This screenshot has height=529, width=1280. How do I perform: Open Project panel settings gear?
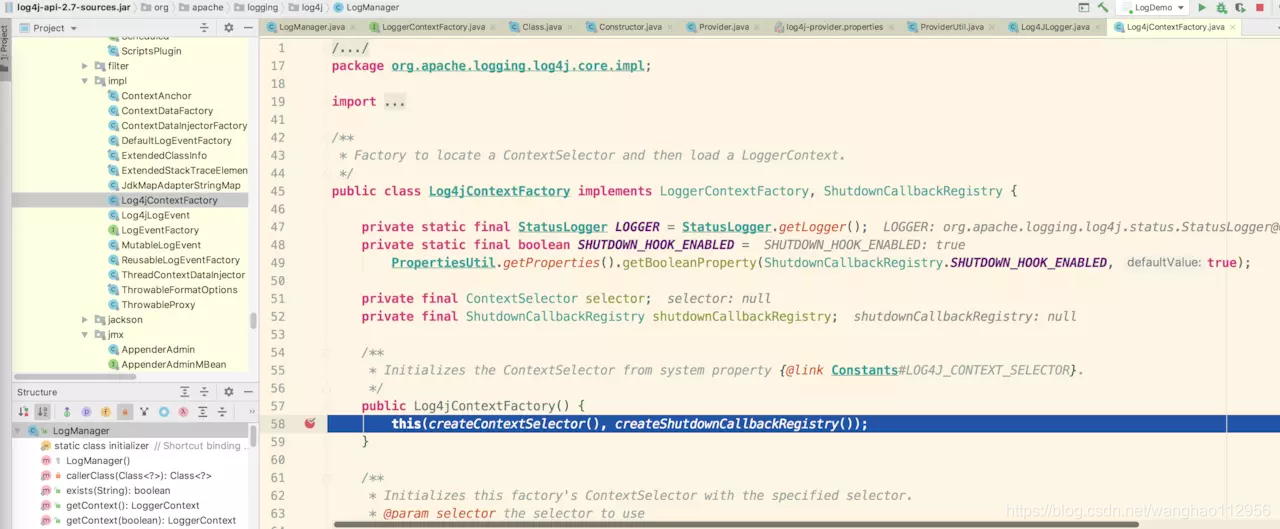coord(229,28)
